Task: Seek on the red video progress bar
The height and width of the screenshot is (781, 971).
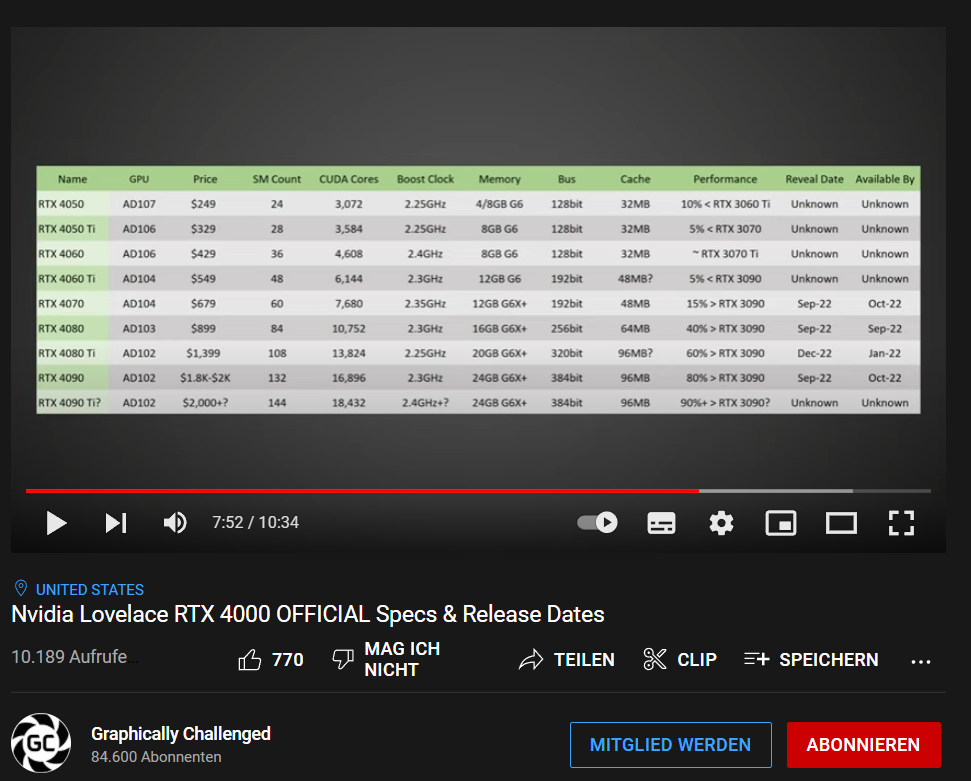Action: [x=362, y=491]
